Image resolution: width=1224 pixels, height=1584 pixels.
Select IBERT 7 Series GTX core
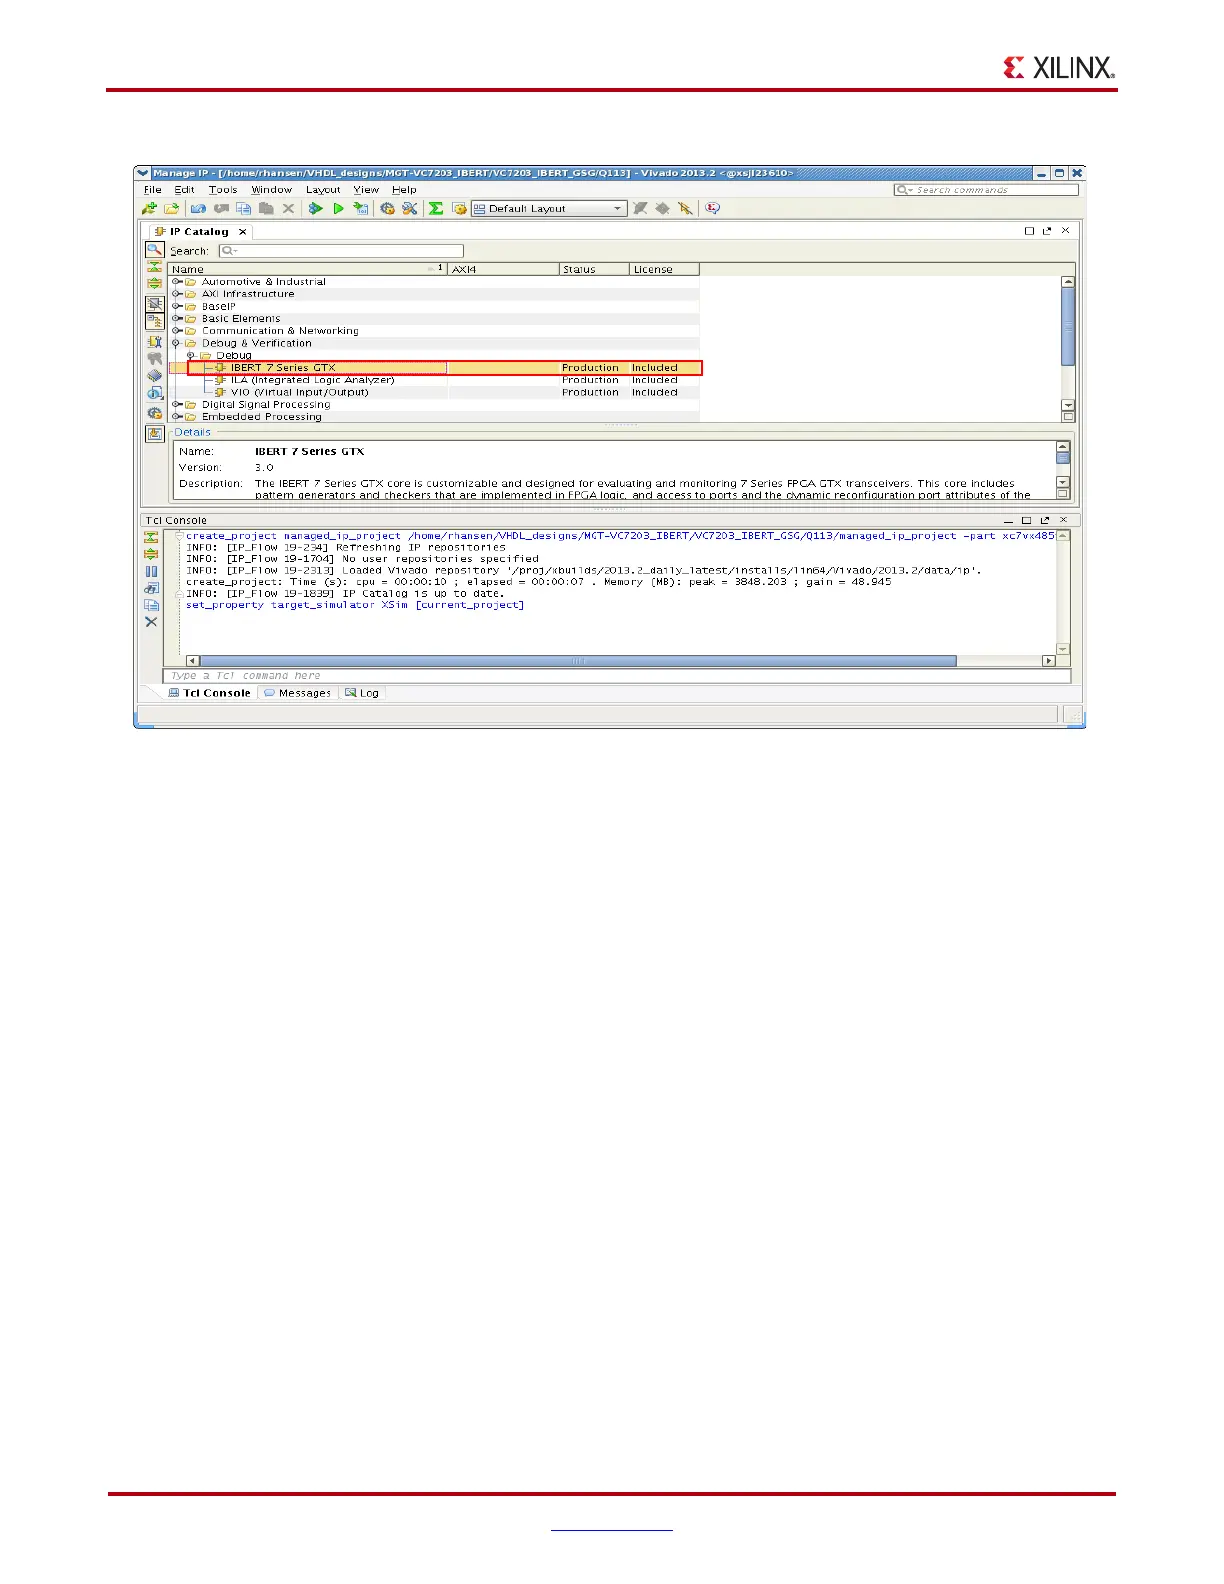445,368
